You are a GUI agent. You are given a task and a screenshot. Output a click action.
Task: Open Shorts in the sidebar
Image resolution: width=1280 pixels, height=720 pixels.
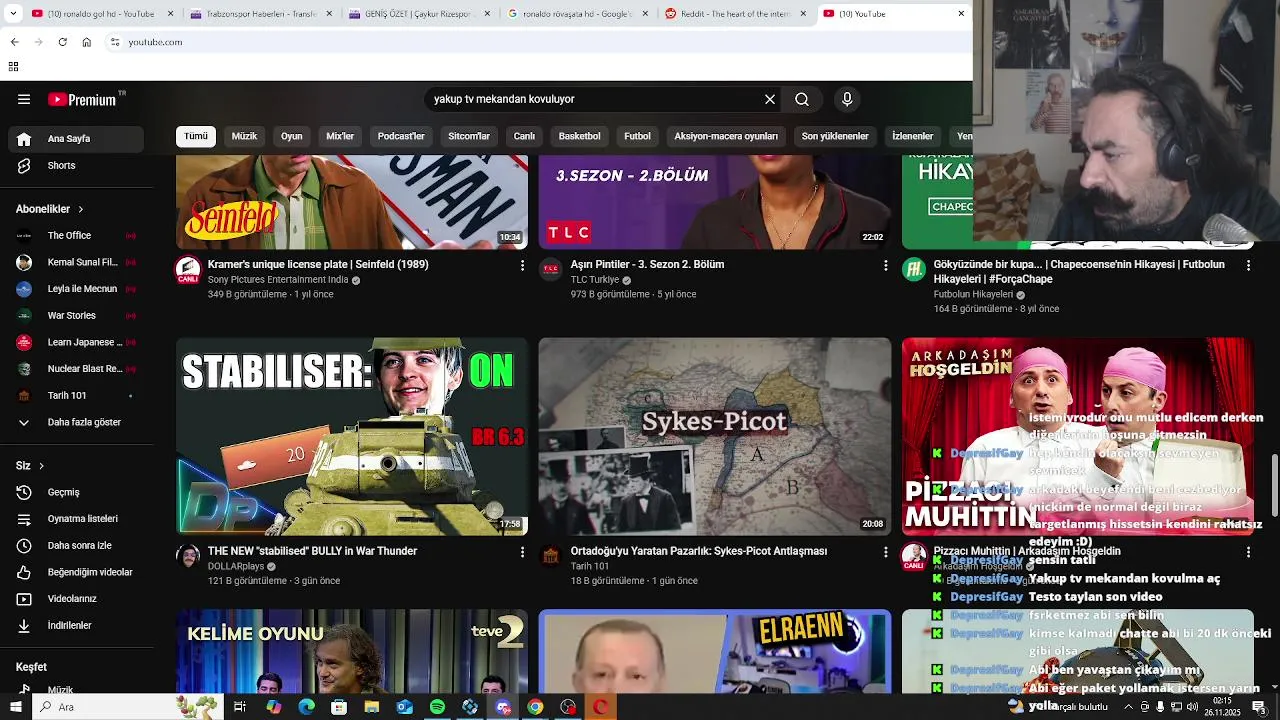[76, 166]
